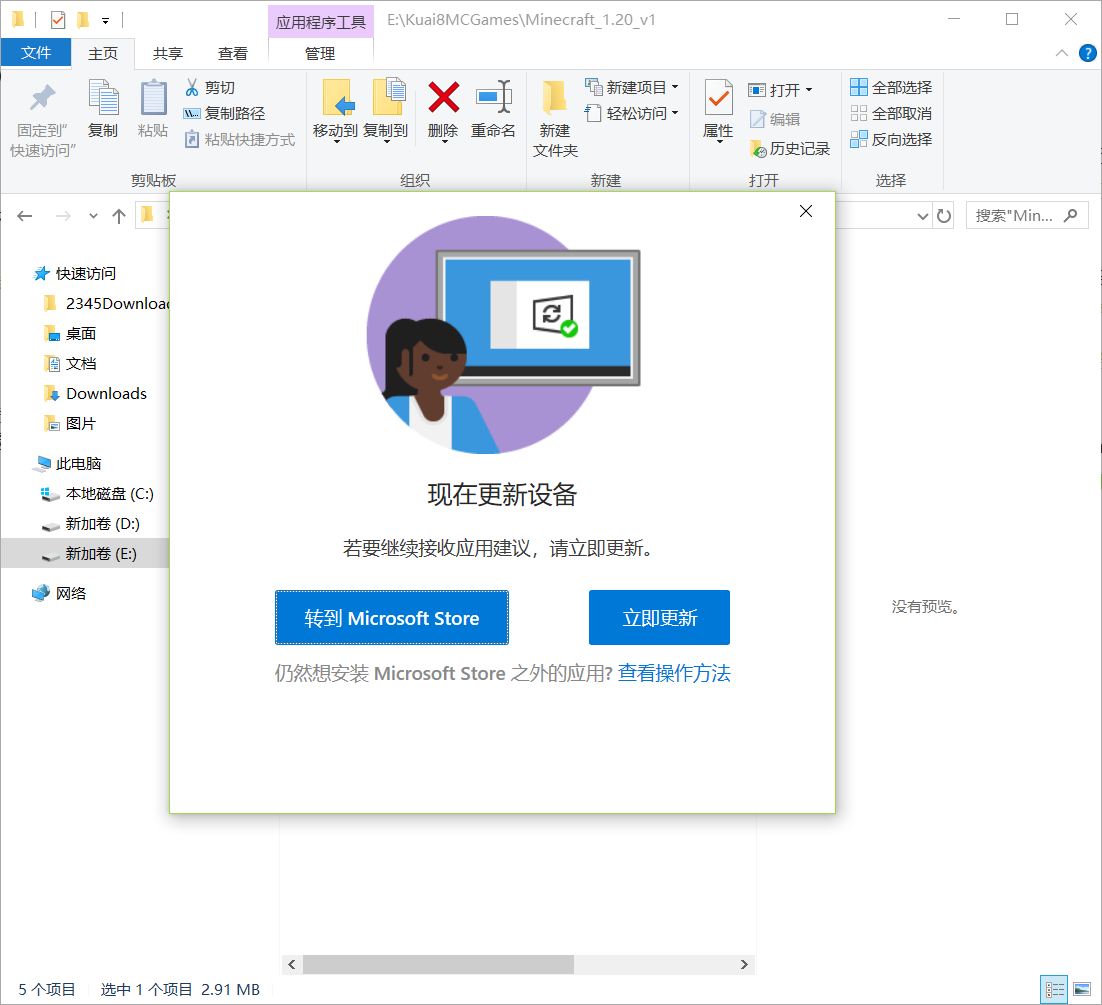Open recent locations dropdown chevron

[x=93, y=216]
